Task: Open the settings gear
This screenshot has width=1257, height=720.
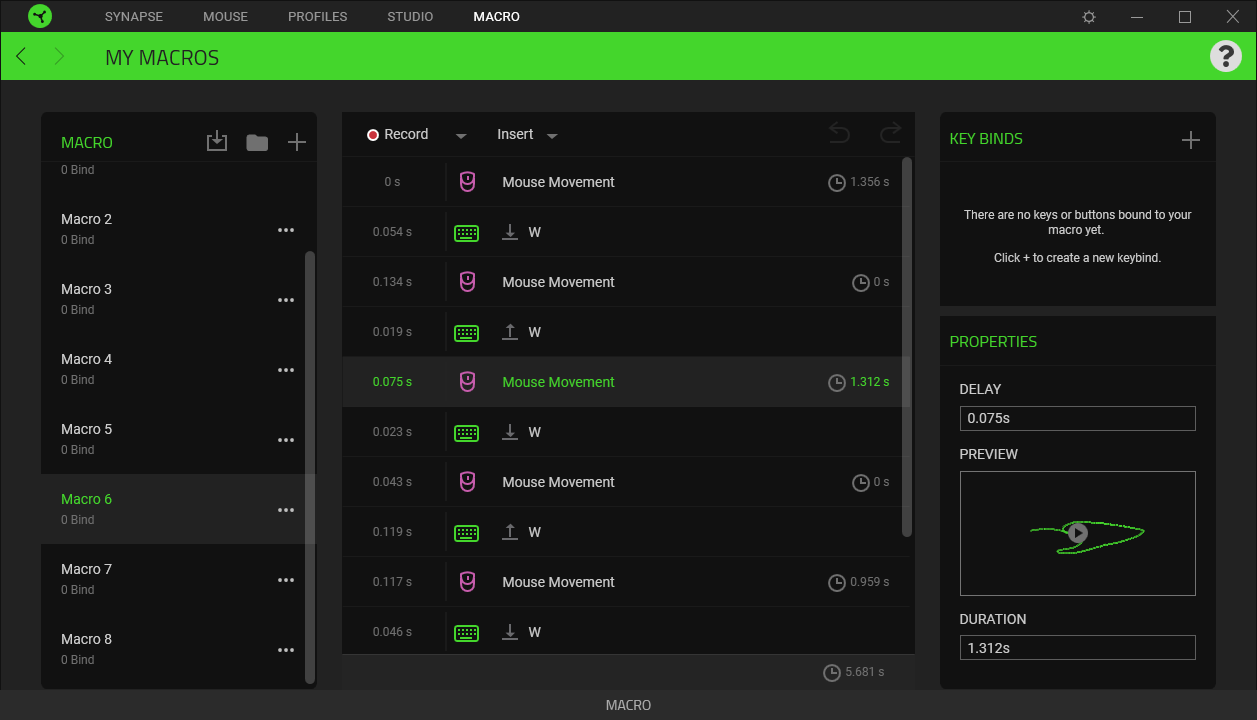Action: [1089, 17]
